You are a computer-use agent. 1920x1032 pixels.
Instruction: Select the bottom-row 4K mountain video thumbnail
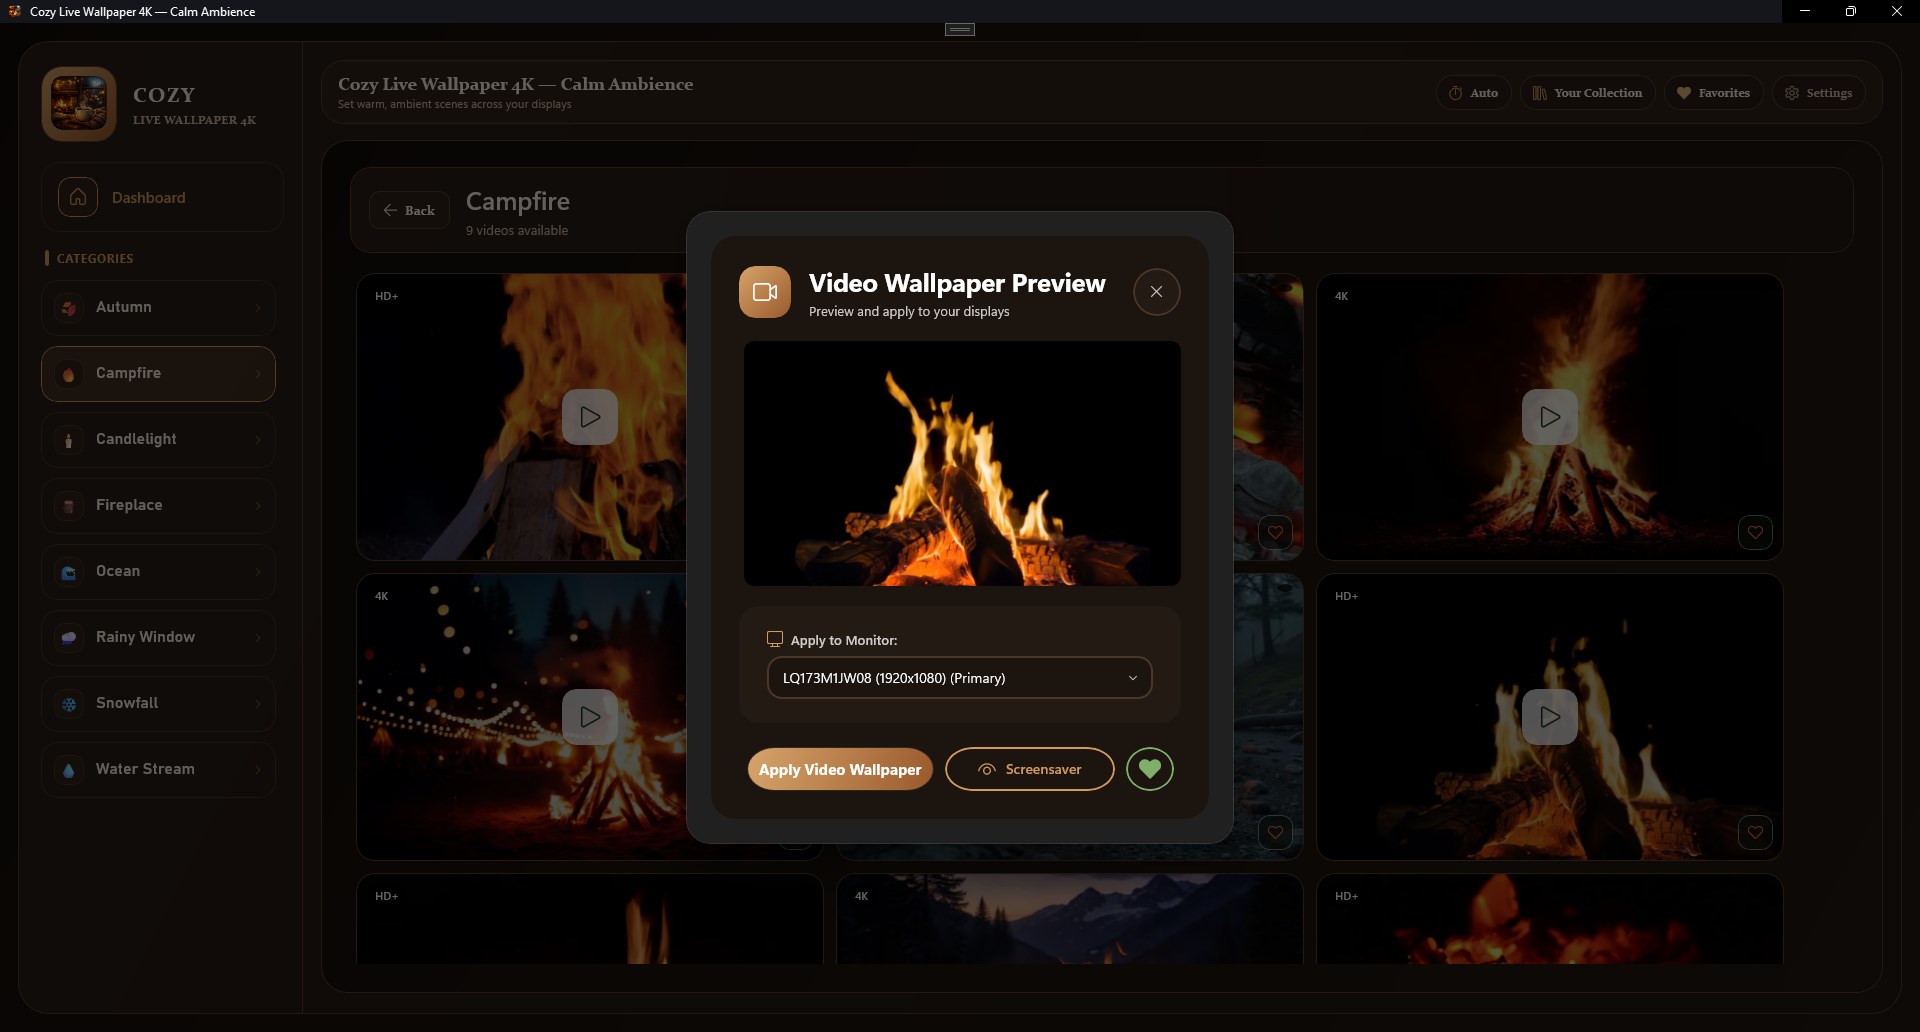1070,919
